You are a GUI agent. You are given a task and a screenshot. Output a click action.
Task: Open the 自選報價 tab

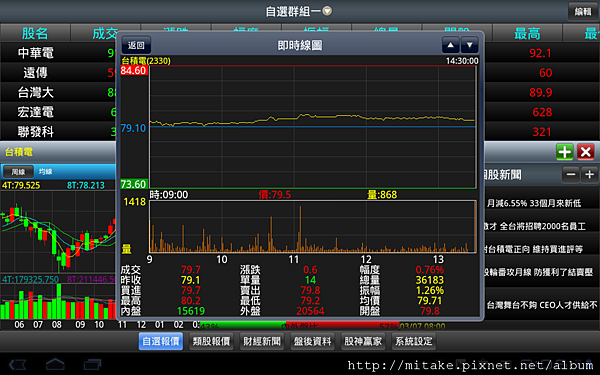coord(161,341)
